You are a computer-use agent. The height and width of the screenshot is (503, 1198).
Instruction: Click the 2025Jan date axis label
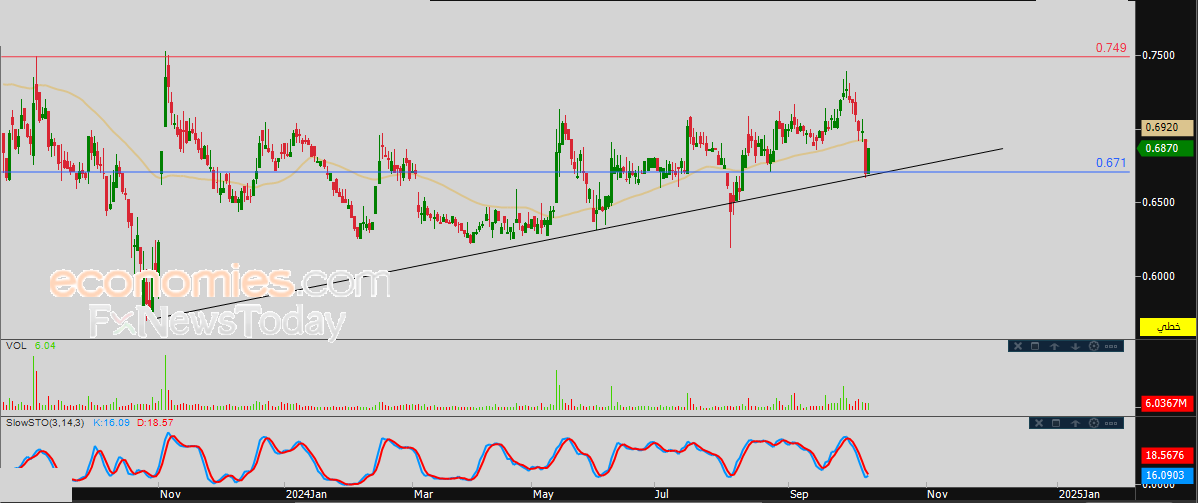tap(1079, 495)
